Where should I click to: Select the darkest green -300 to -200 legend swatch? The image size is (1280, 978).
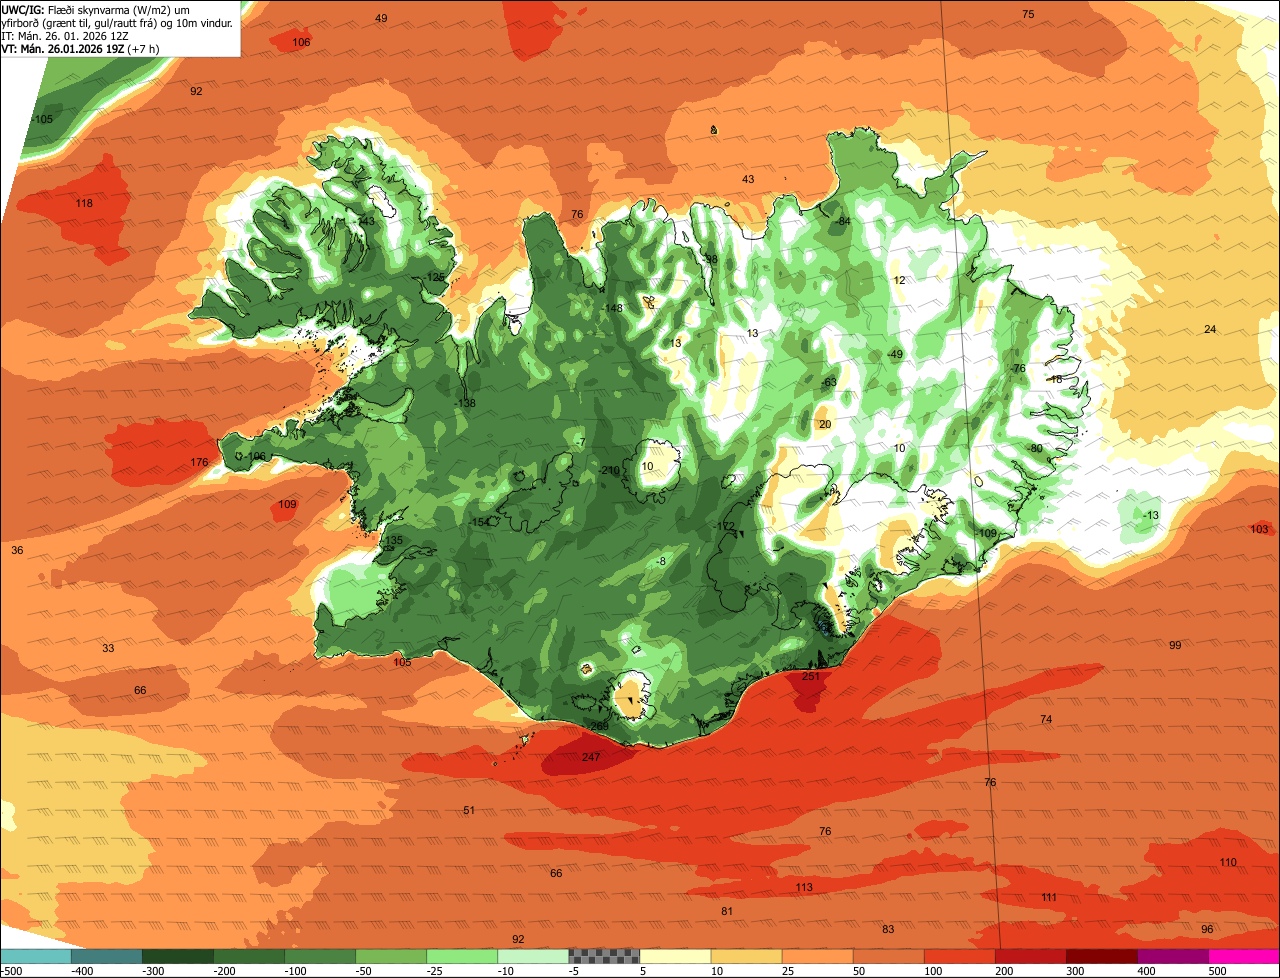click(x=177, y=956)
